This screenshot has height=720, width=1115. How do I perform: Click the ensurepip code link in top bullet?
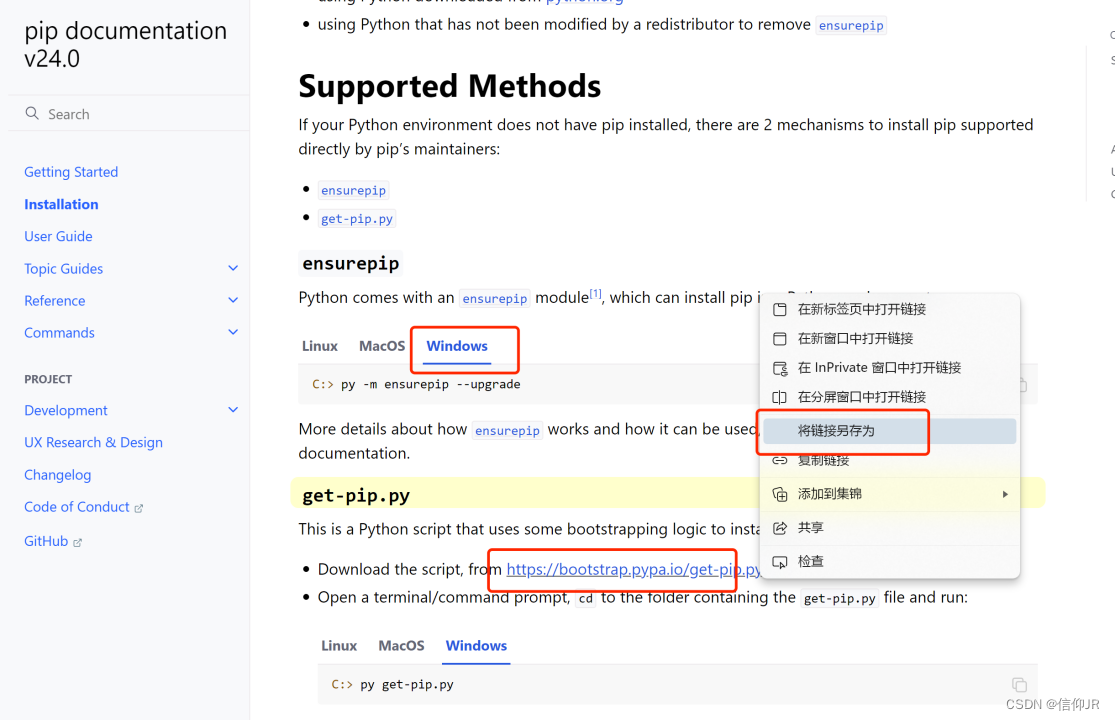851,26
